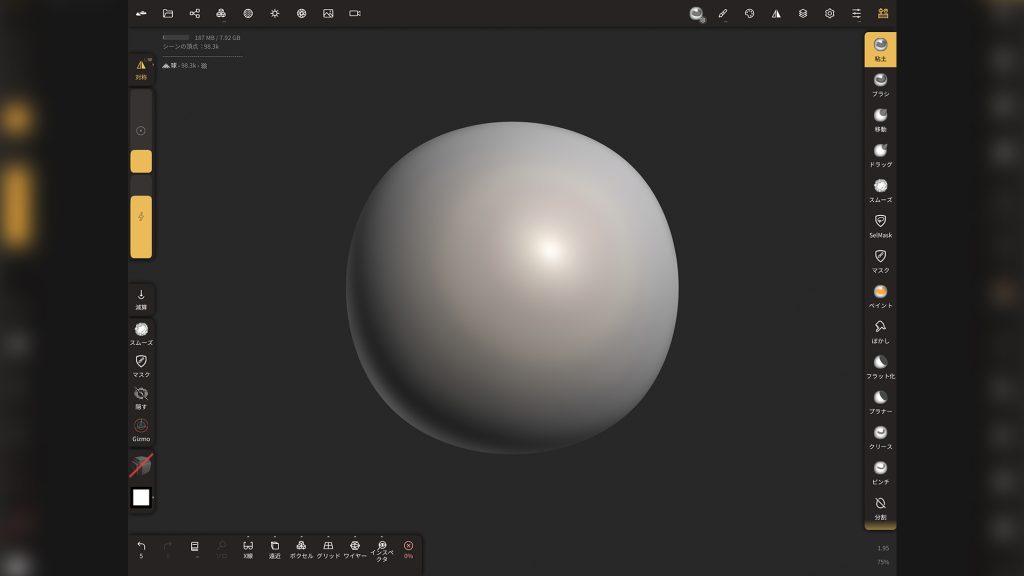Select the ピンチ (Pinch) tool
The height and width of the screenshot is (576, 1024).
tap(880, 471)
